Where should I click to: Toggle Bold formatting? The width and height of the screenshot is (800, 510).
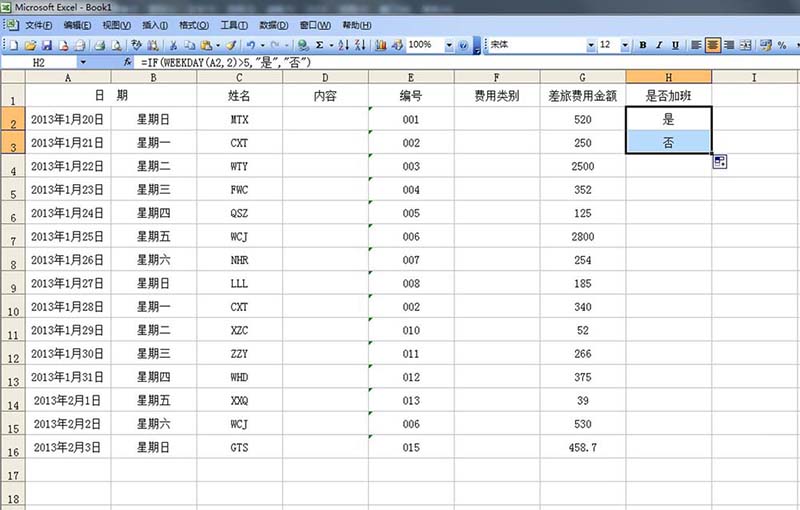643,45
